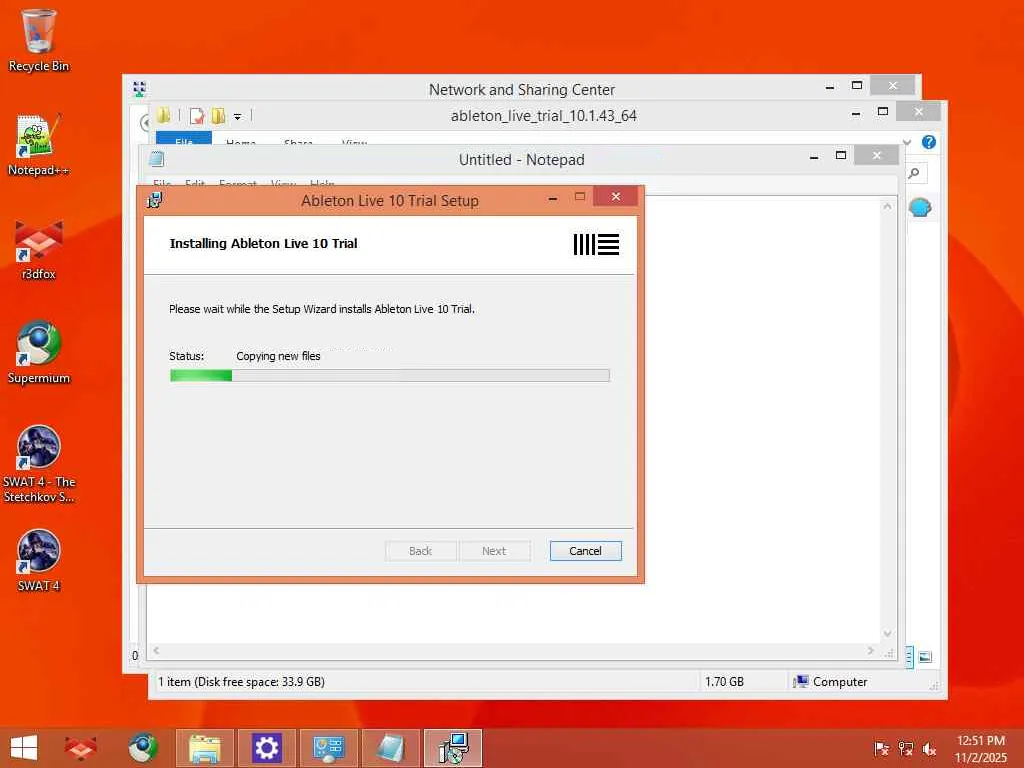Open Action Center flag in system tray
The width and height of the screenshot is (1024, 768).
pos(882,749)
